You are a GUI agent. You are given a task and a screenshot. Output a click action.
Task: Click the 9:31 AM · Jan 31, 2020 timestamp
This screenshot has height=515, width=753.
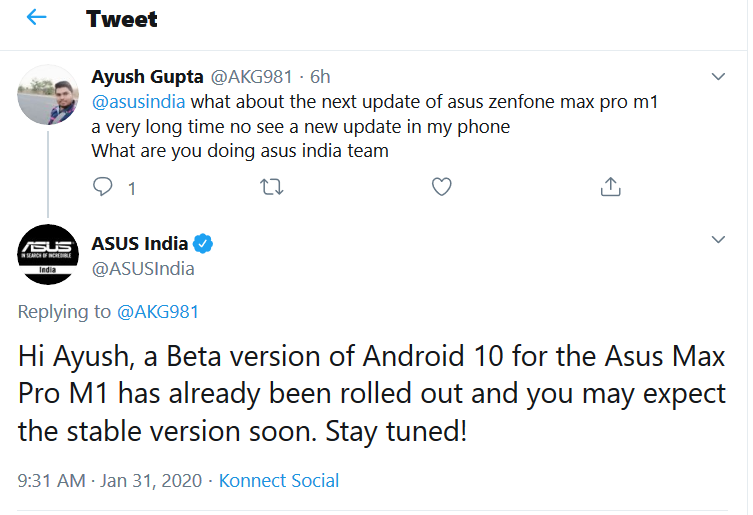[x=110, y=480]
